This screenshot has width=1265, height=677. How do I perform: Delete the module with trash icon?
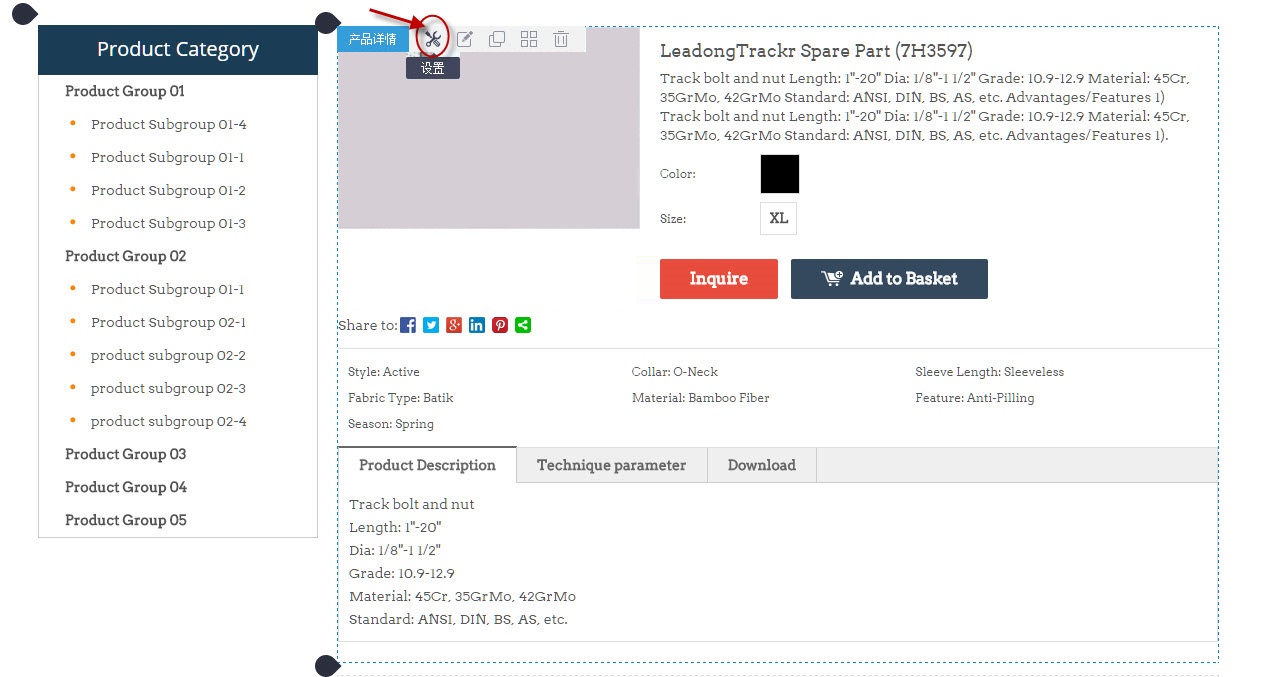tap(561, 39)
